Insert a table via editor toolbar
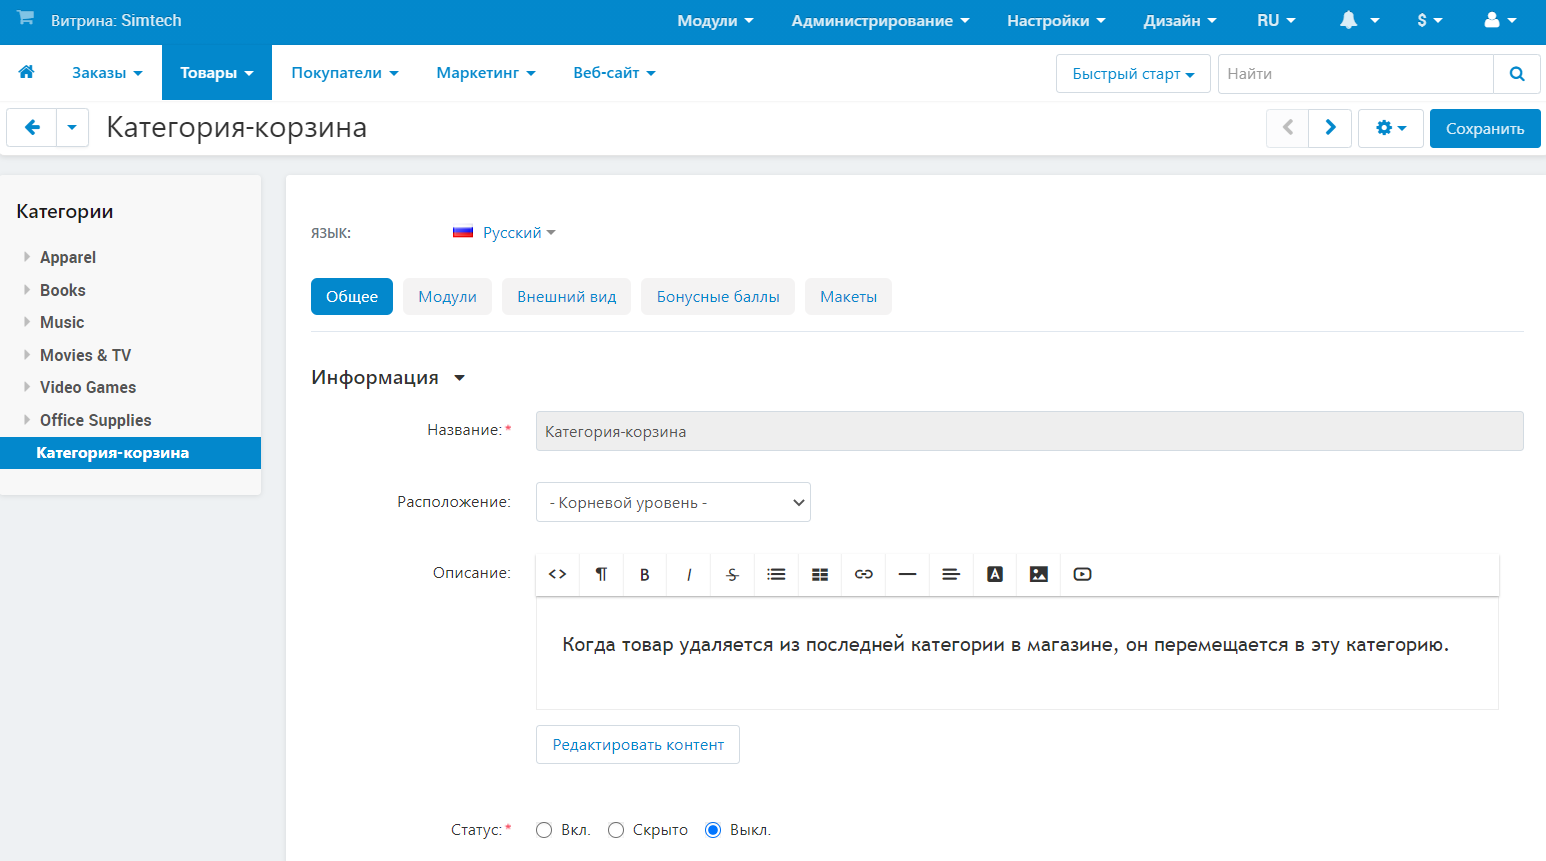 (820, 574)
